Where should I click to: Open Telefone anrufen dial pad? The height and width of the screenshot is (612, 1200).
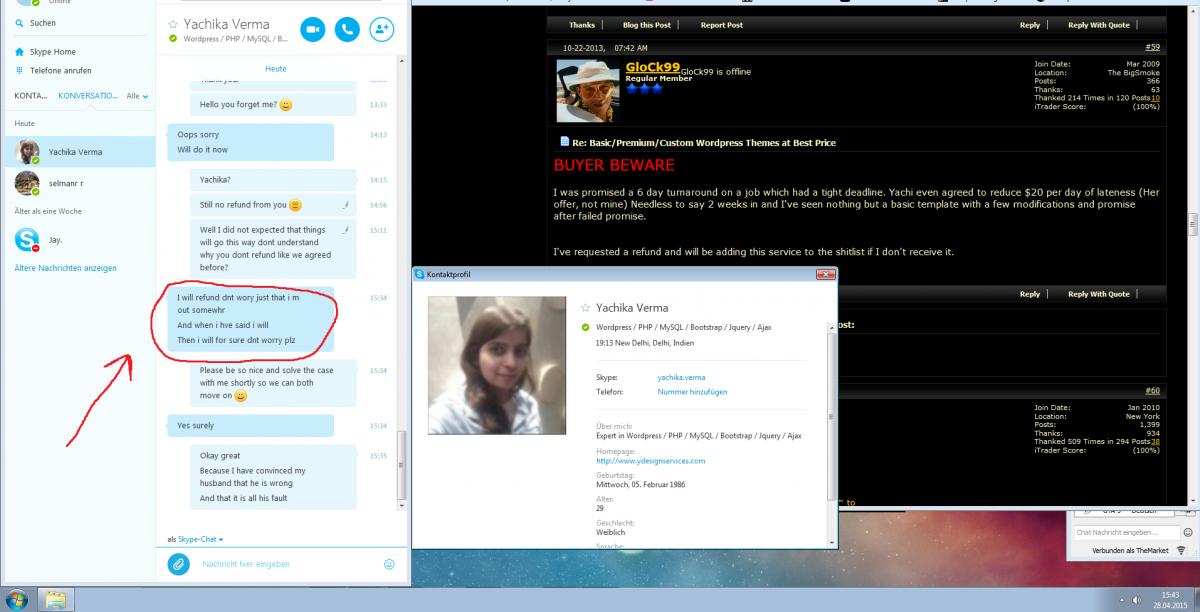[53, 70]
